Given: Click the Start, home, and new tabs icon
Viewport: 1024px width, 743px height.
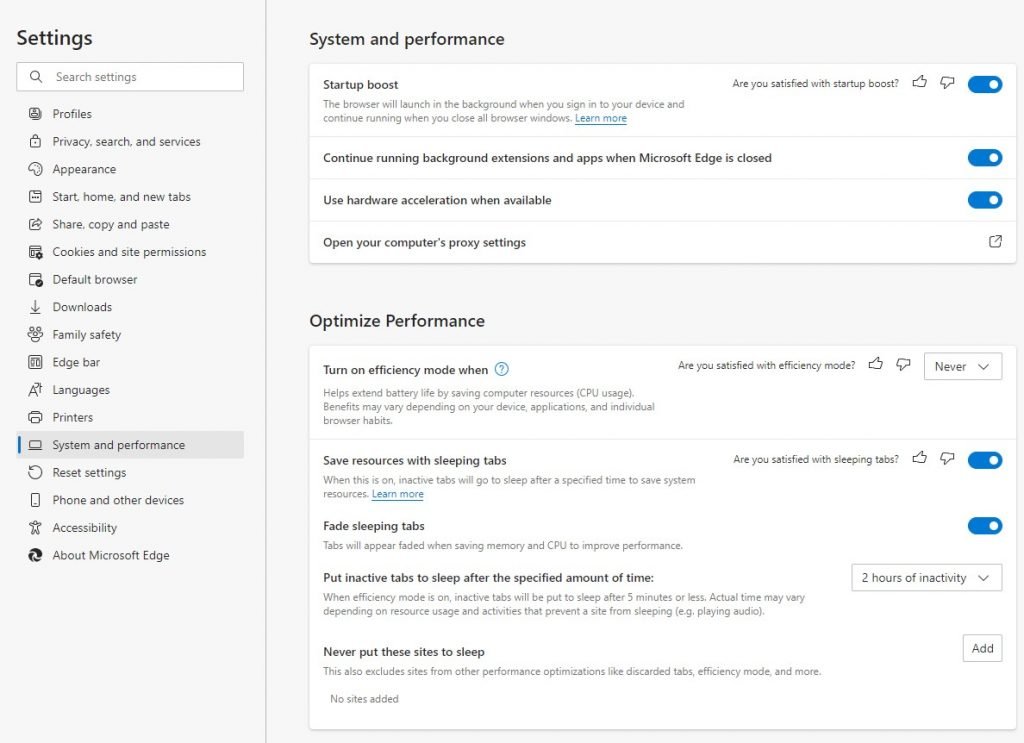Looking at the screenshot, I should point(35,197).
